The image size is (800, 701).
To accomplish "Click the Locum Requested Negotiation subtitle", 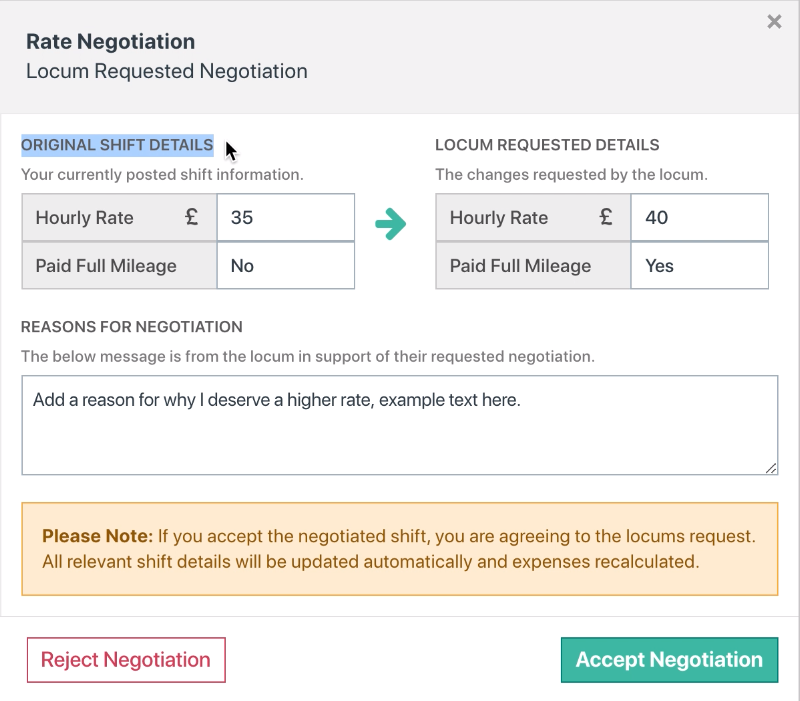I will click(167, 71).
